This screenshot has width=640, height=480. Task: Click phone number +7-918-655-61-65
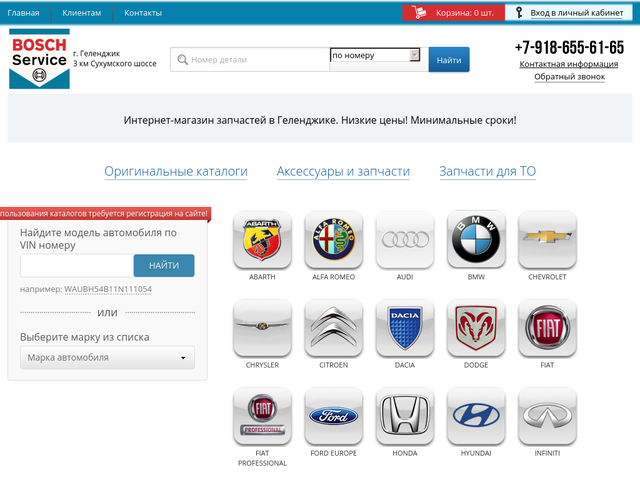coord(569,48)
